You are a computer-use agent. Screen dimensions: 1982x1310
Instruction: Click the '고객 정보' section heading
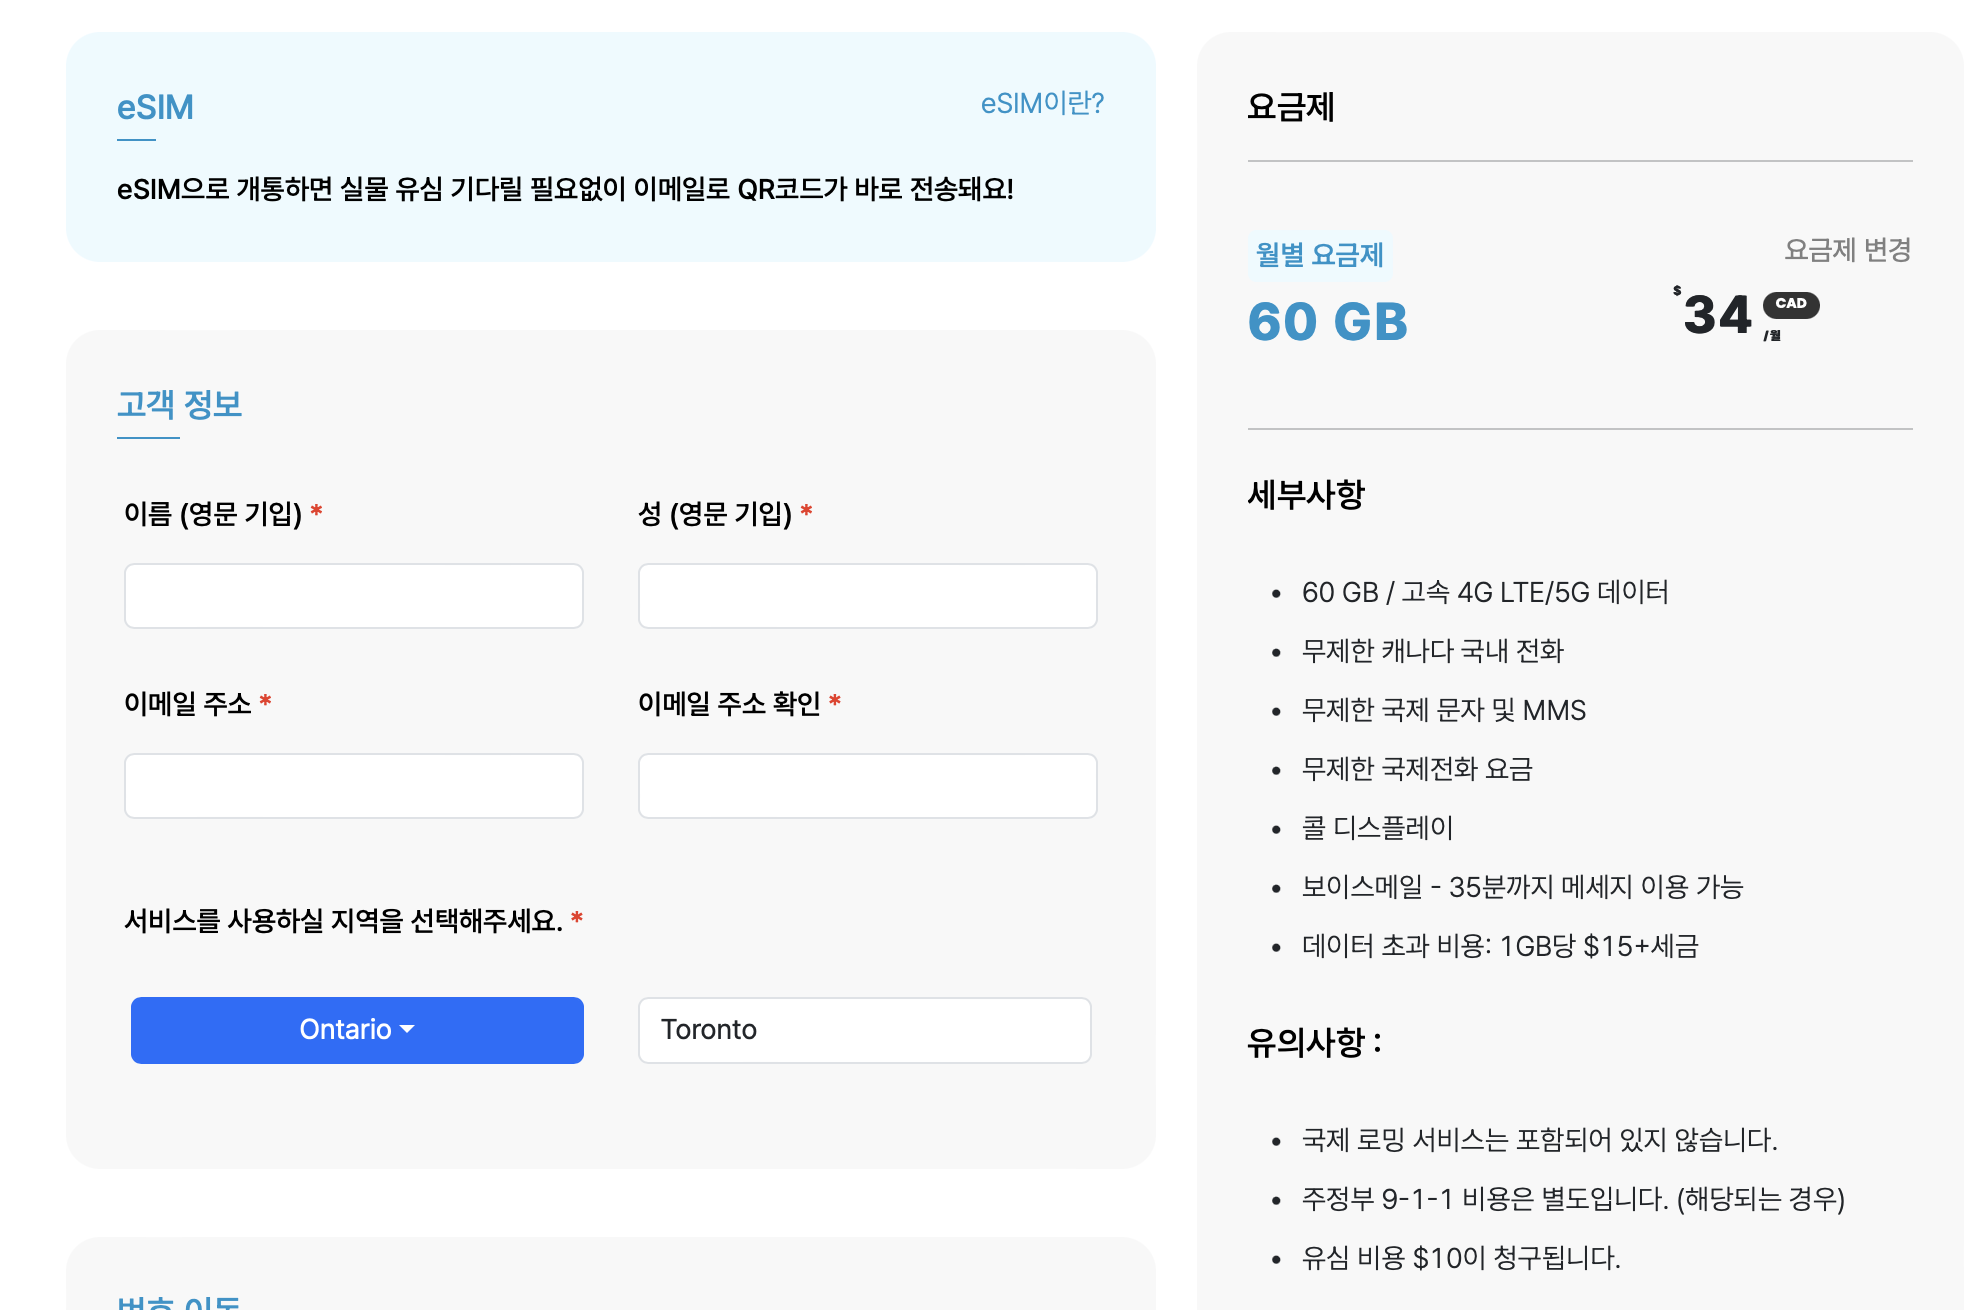click(180, 405)
